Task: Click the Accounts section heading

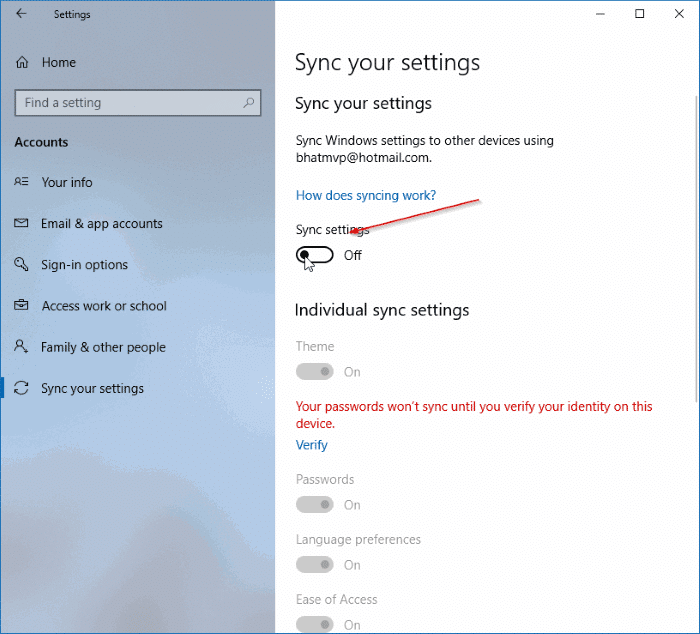Action: tap(41, 142)
